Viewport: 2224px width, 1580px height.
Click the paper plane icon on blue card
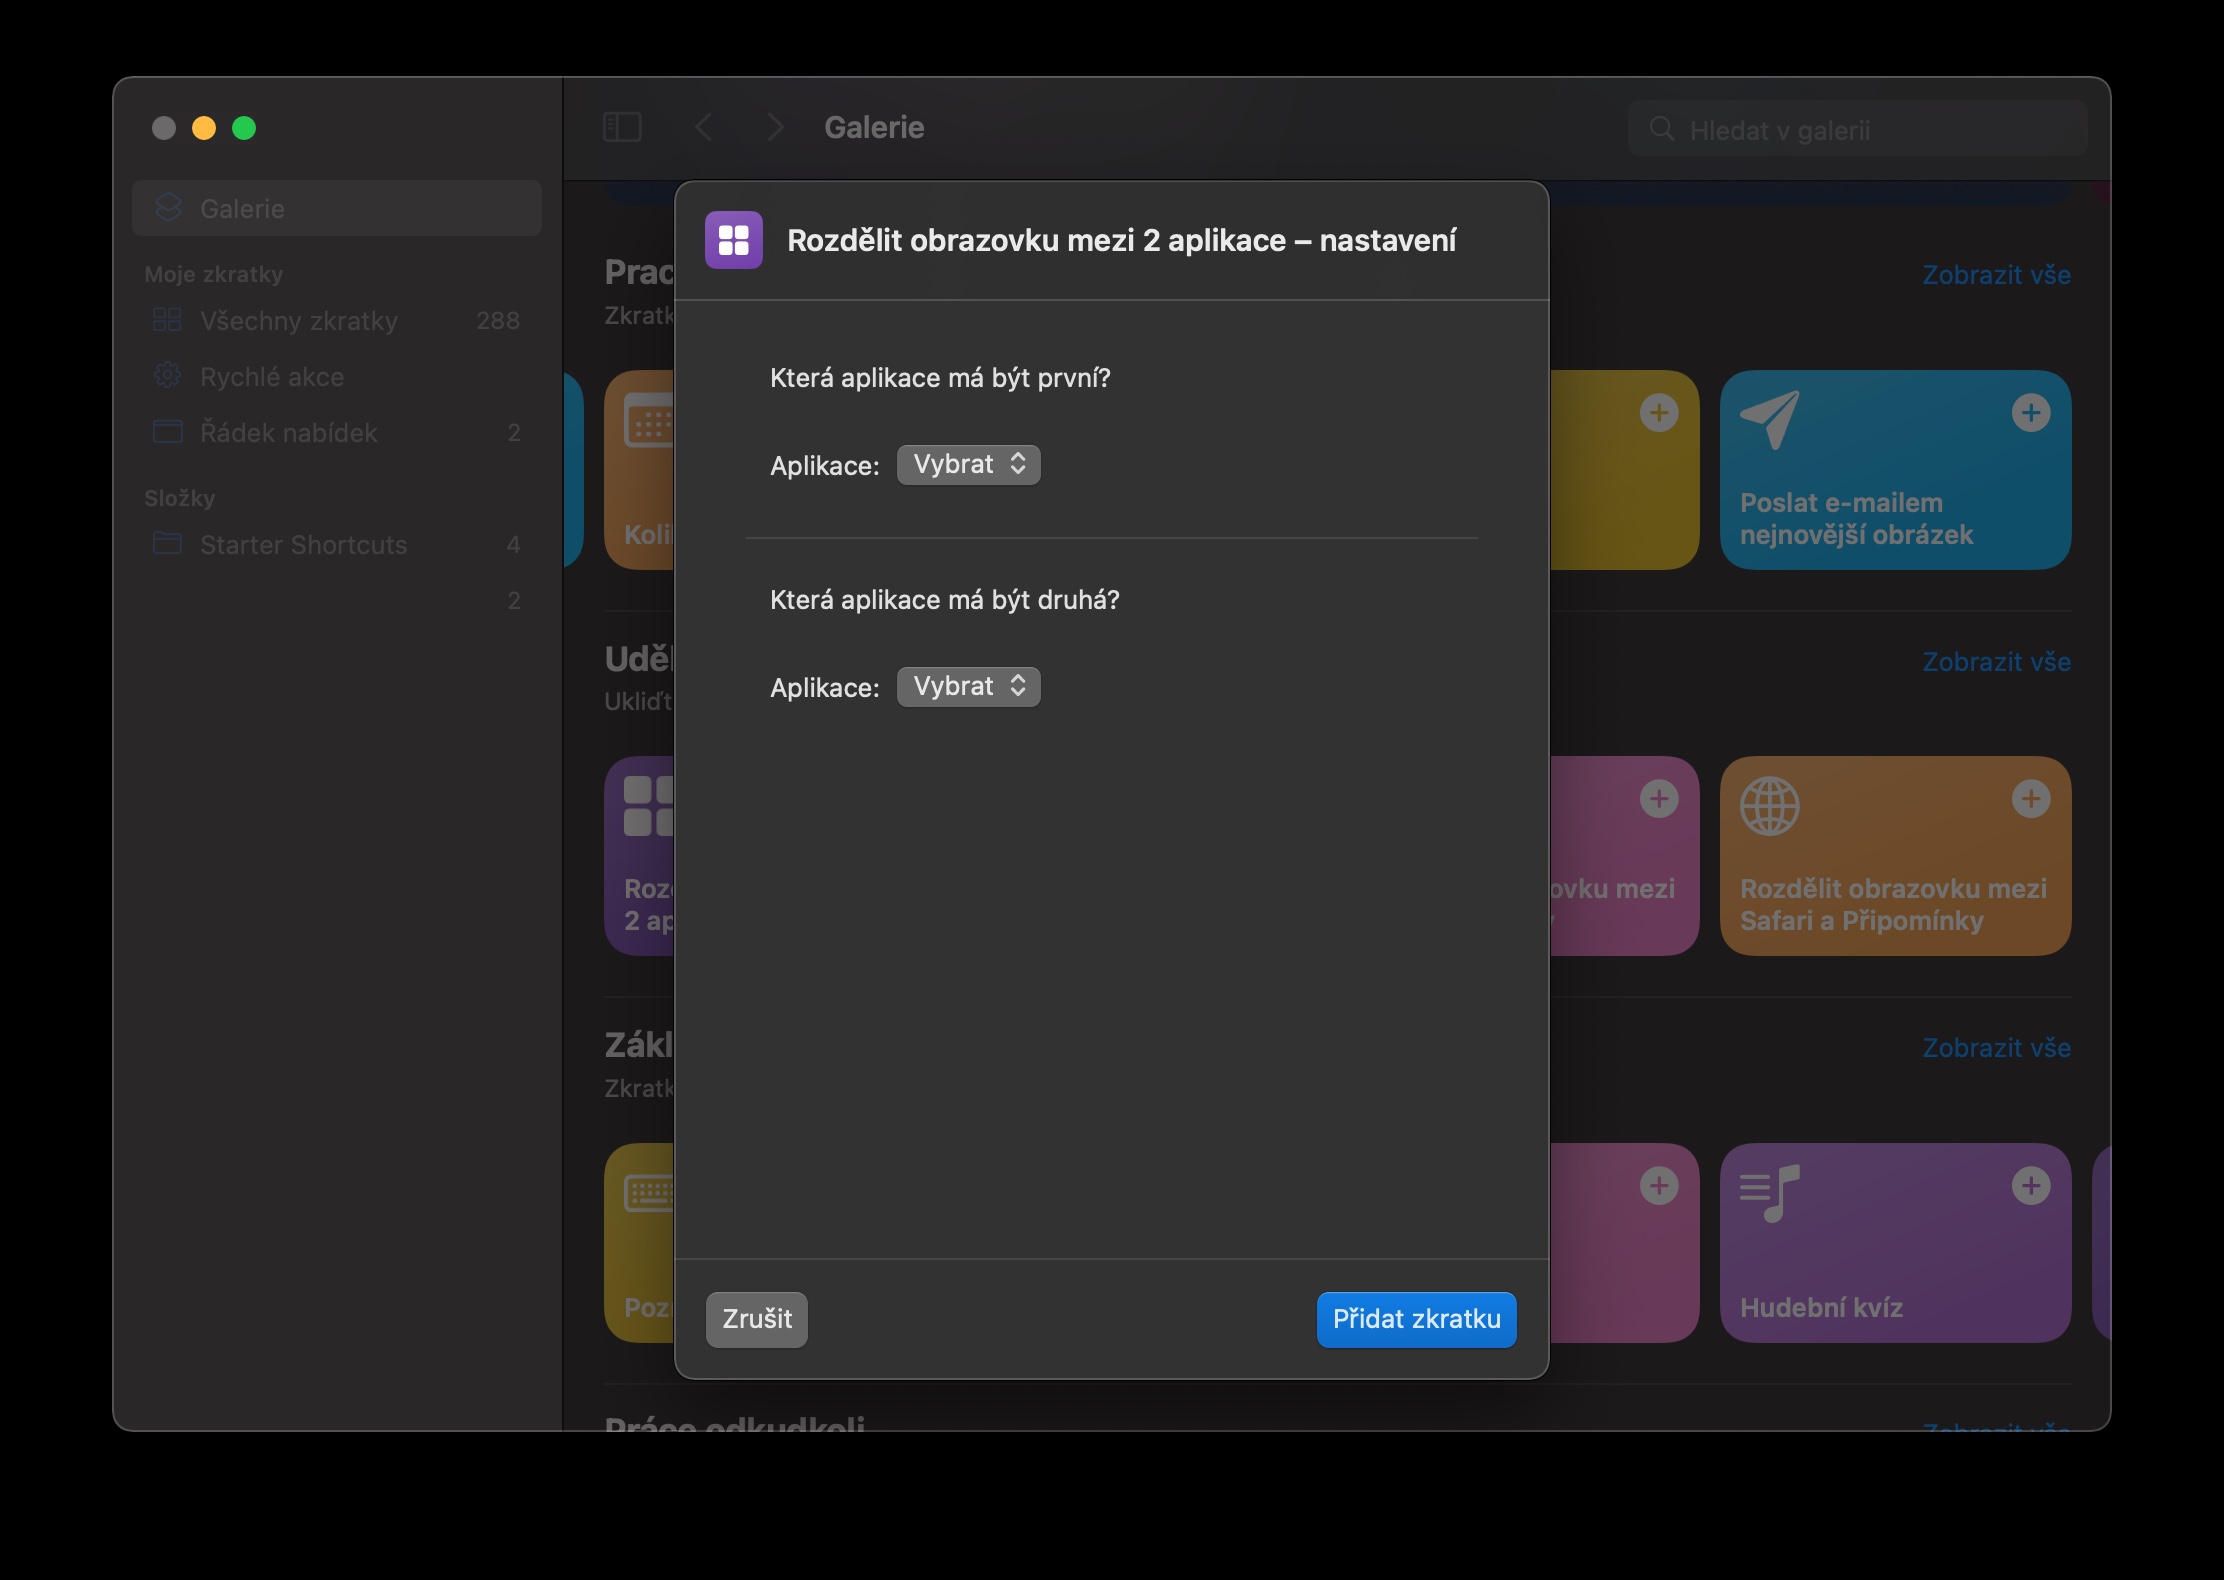pos(1769,419)
